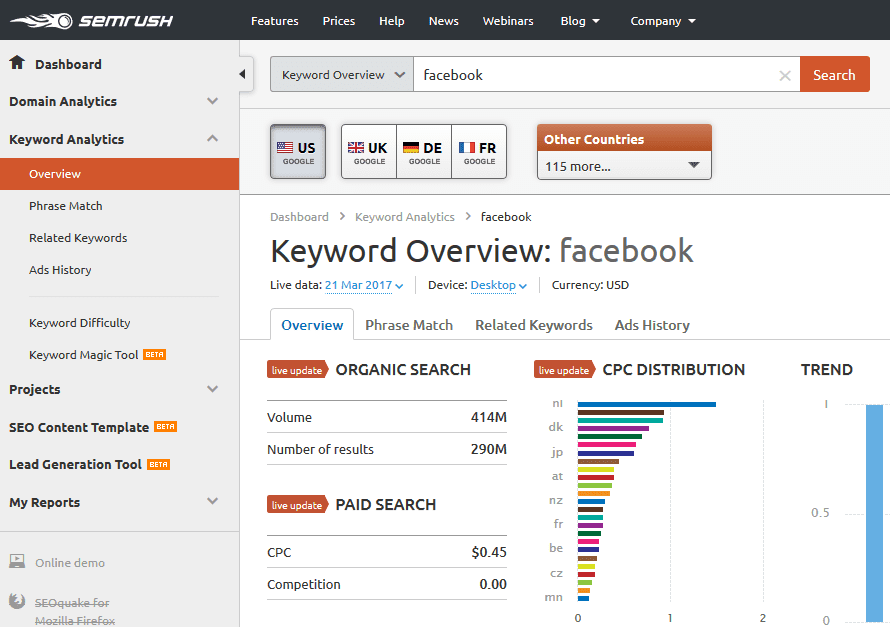Expand the Projects section
Screen dimensions: 890x627
212,389
